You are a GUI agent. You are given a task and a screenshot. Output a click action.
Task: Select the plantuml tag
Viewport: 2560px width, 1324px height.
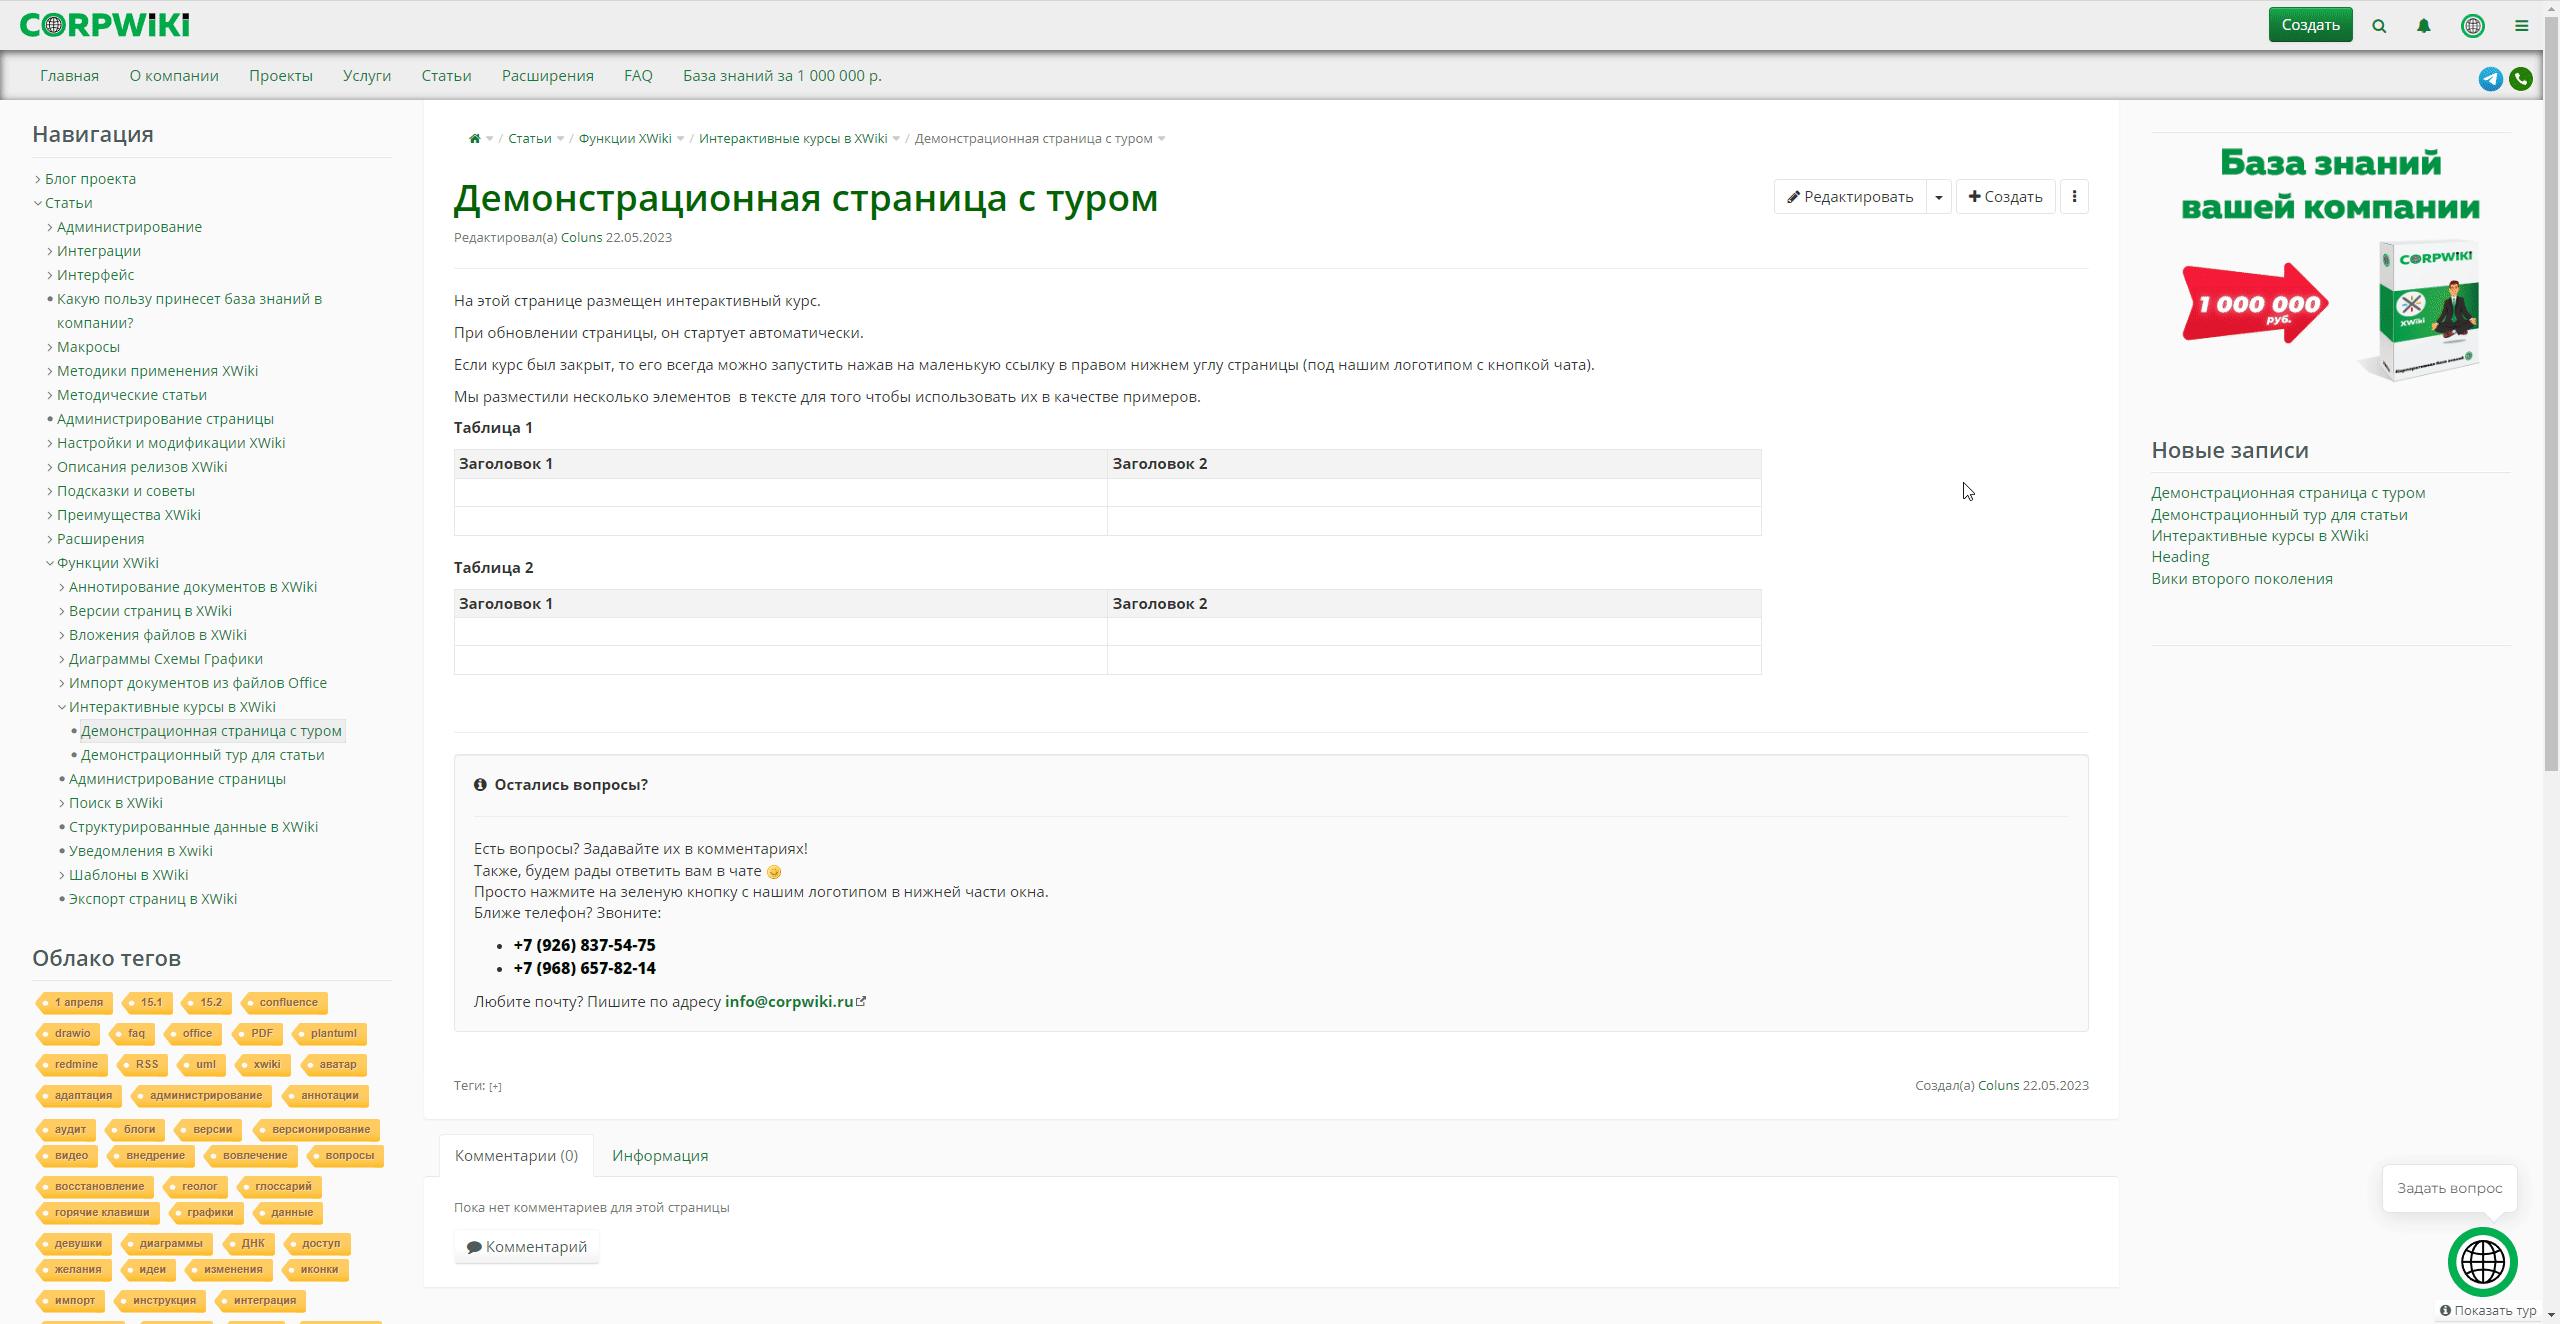[x=332, y=1034]
